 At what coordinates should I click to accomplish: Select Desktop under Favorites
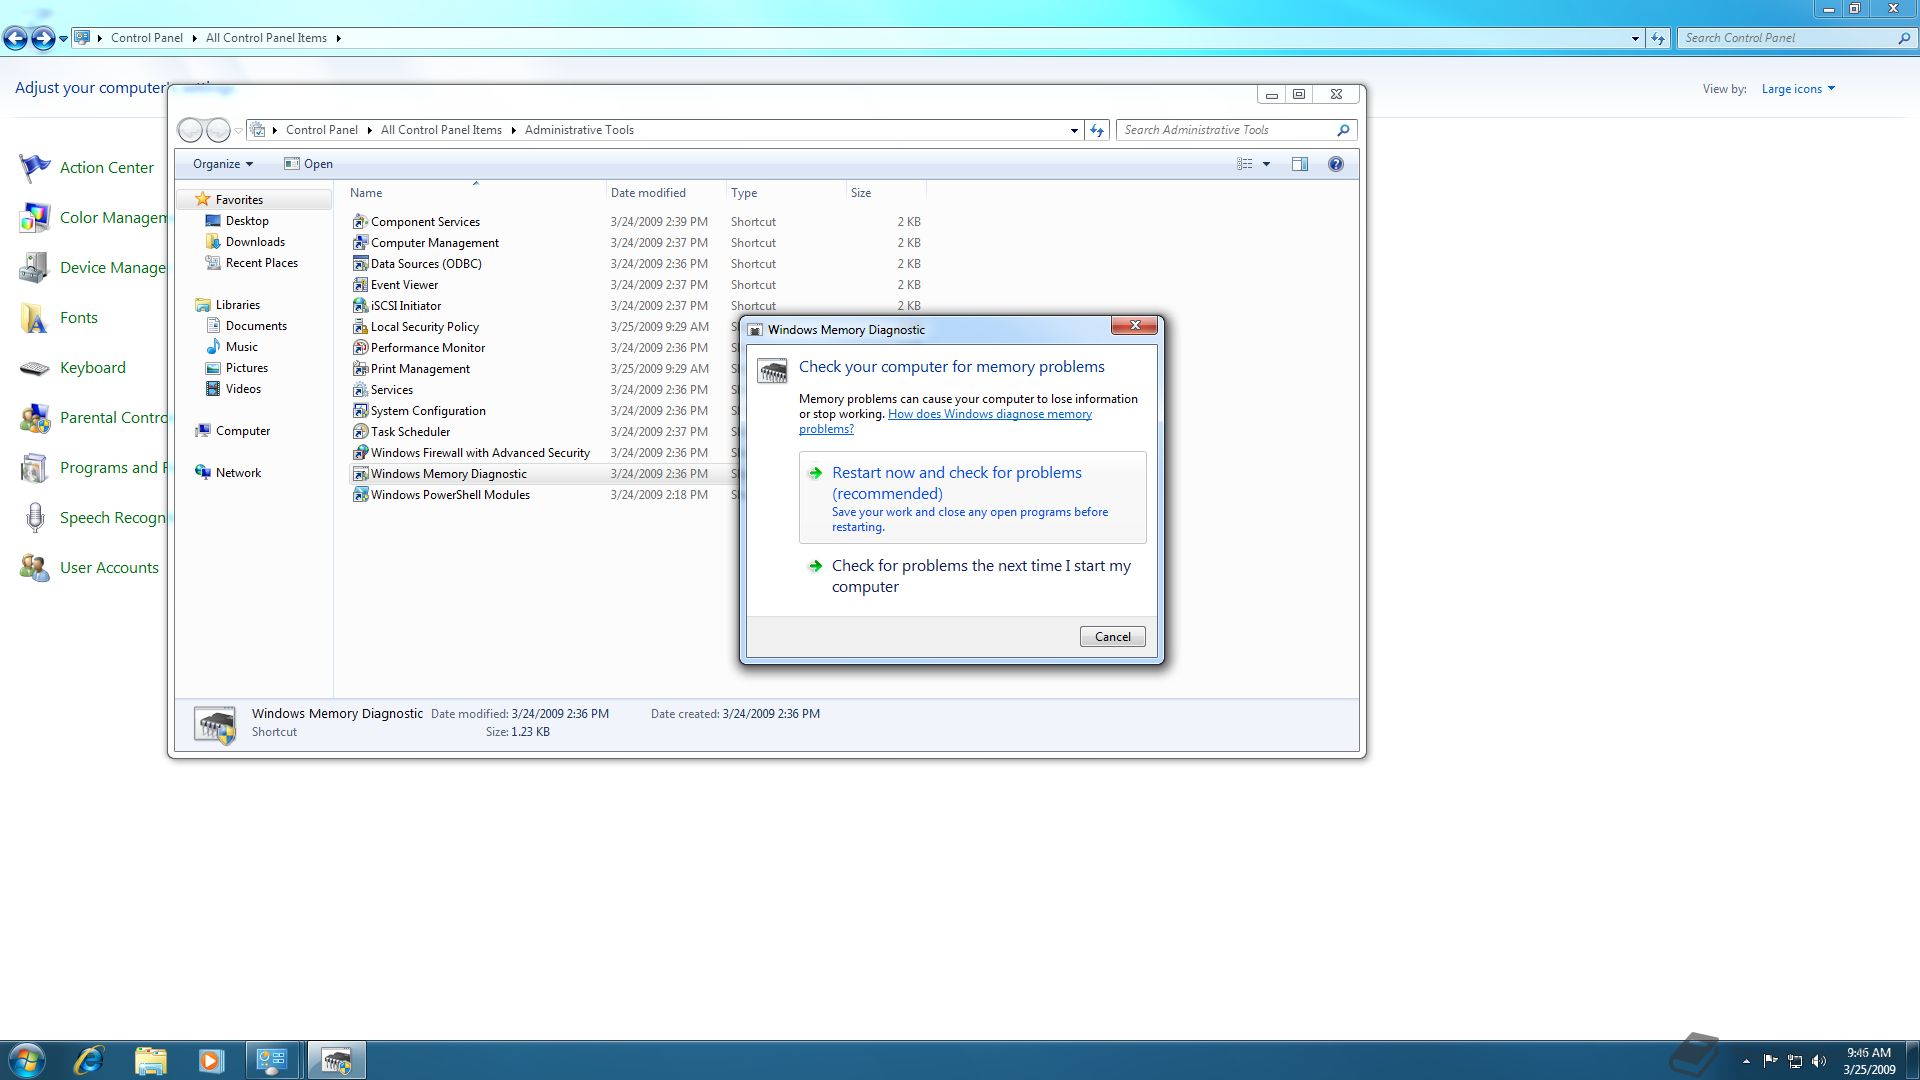point(247,221)
